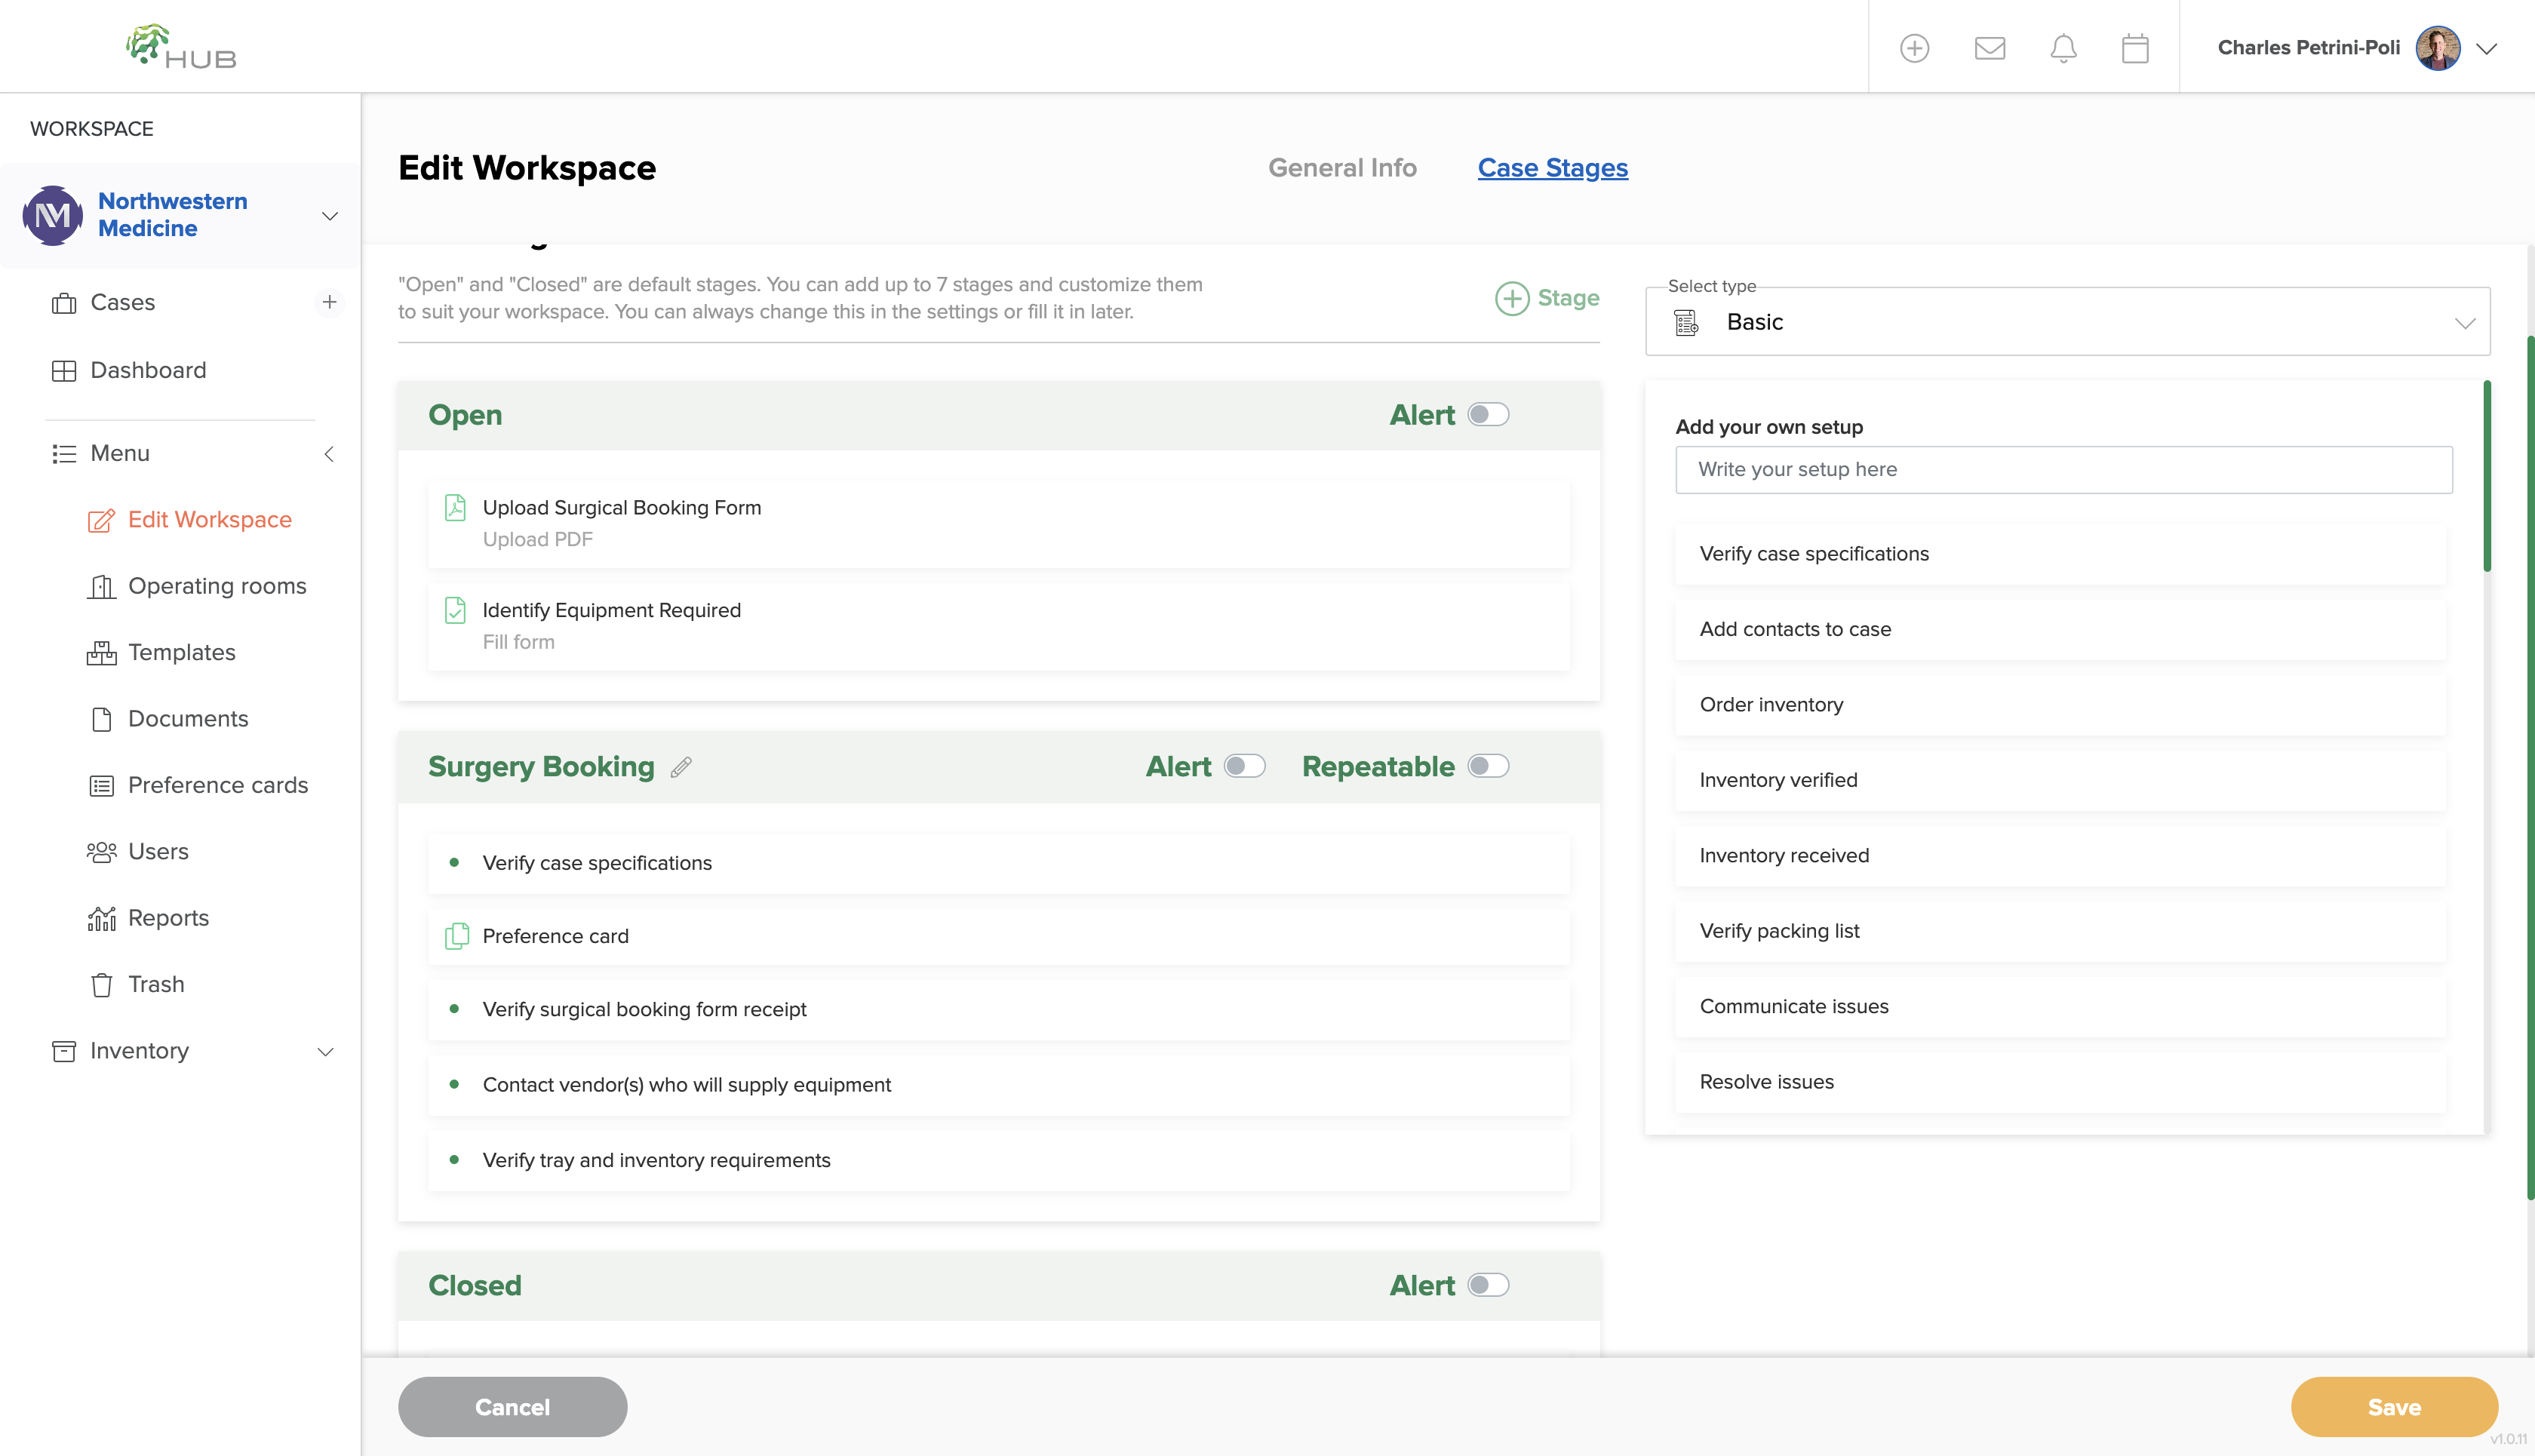Expand the Inventory section chevron
2535x1456 pixels.
[325, 1052]
